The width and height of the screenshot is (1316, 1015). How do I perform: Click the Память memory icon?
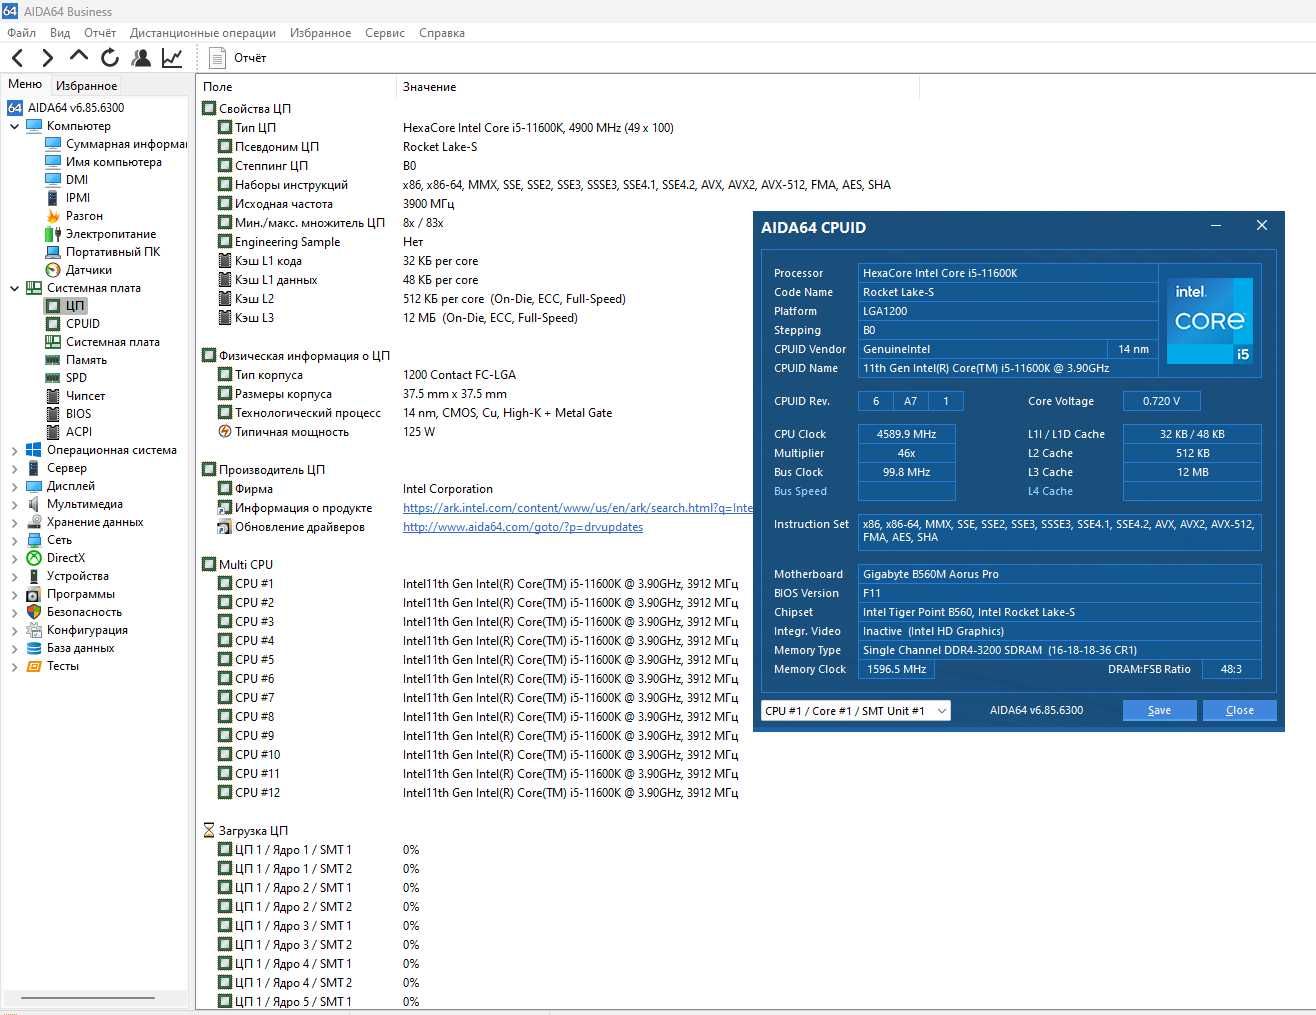[x=53, y=360]
